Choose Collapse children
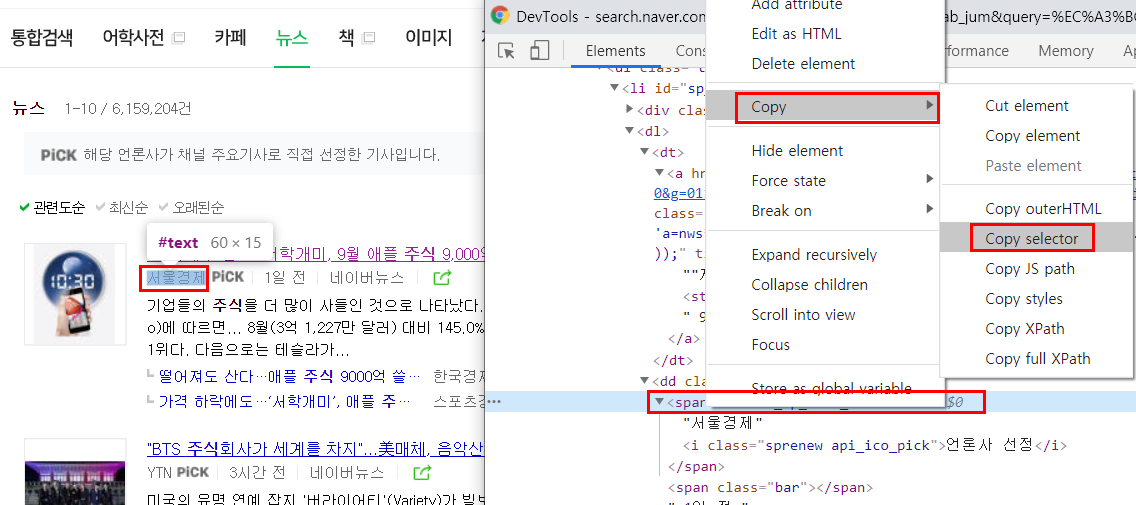The image size is (1136, 505). [x=825, y=285]
